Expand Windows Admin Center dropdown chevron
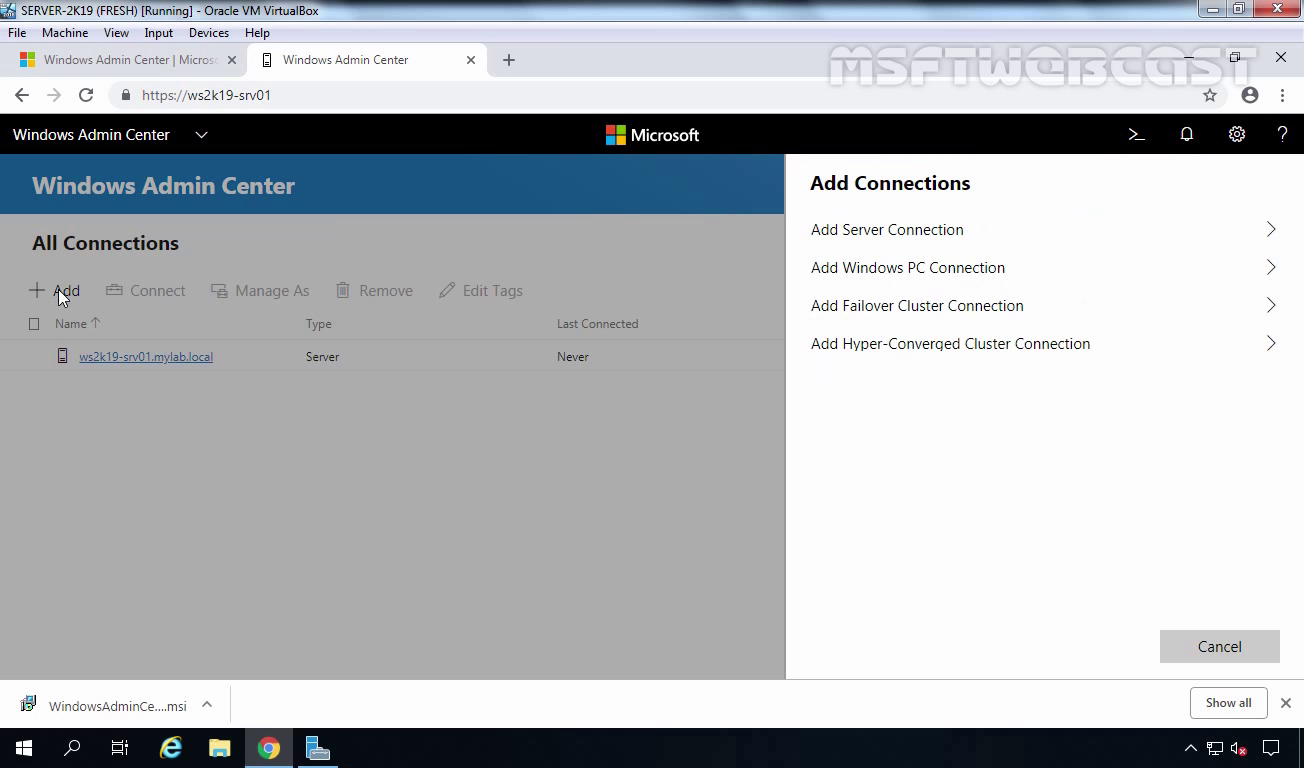This screenshot has height=768, width=1304. (201, 134)
